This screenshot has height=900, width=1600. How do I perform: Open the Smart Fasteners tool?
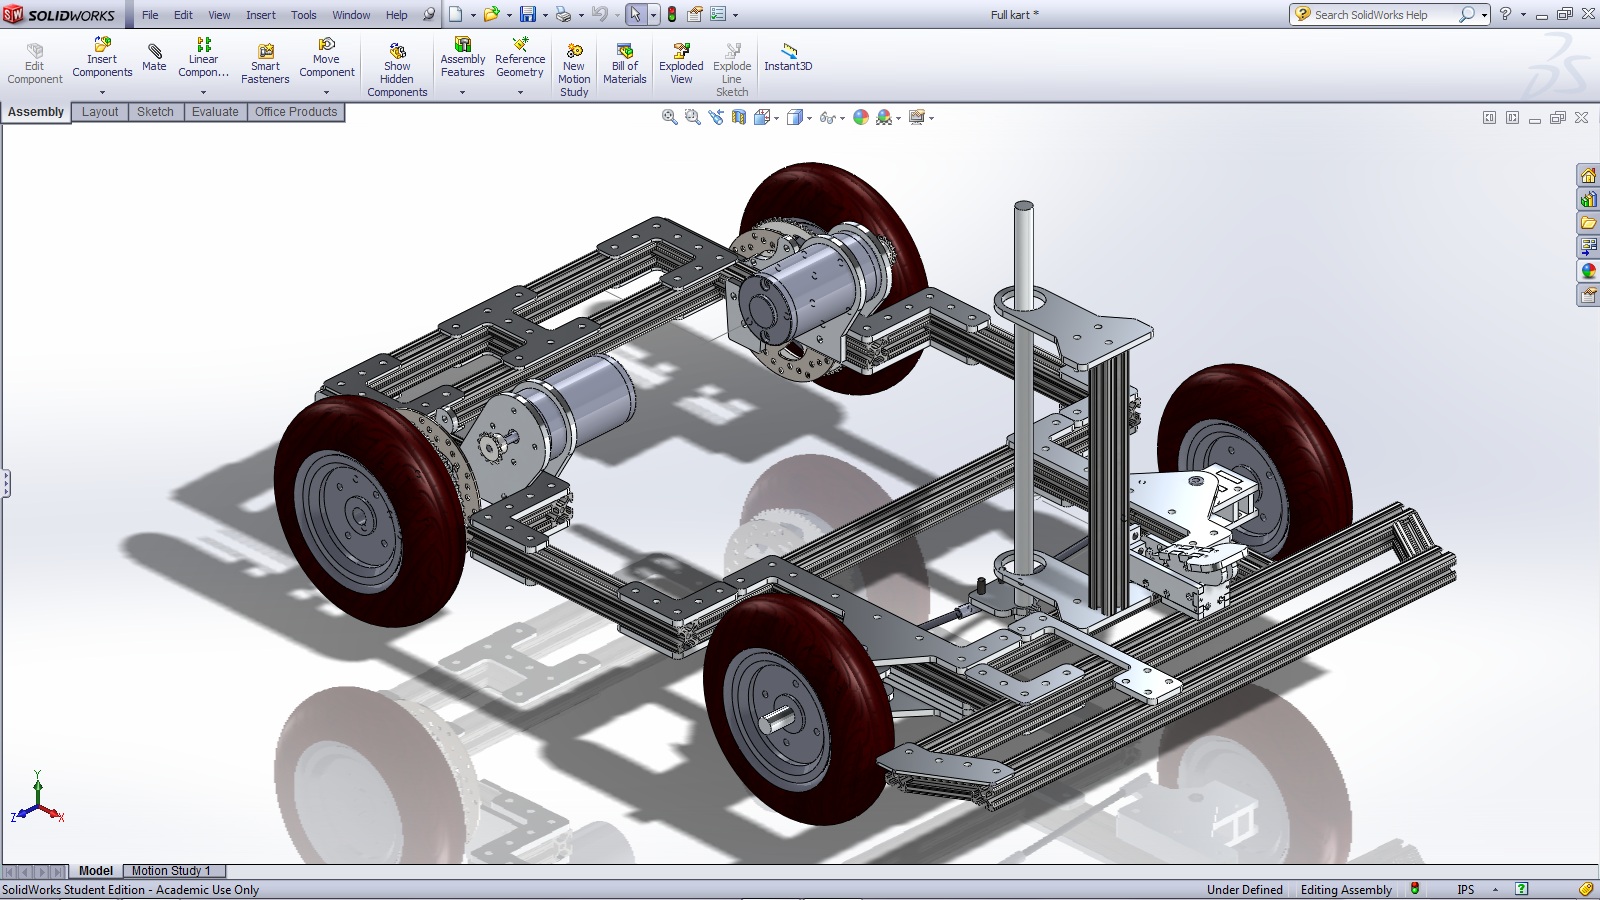click(x=265, y=64)
